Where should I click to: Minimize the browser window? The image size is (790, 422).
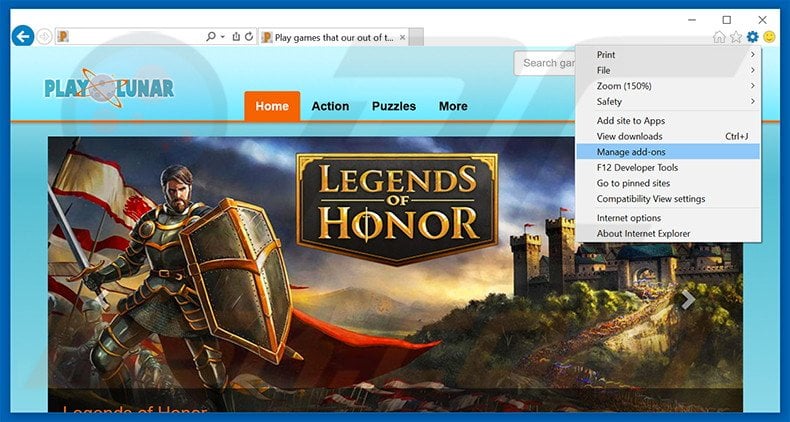click(692, 20)
